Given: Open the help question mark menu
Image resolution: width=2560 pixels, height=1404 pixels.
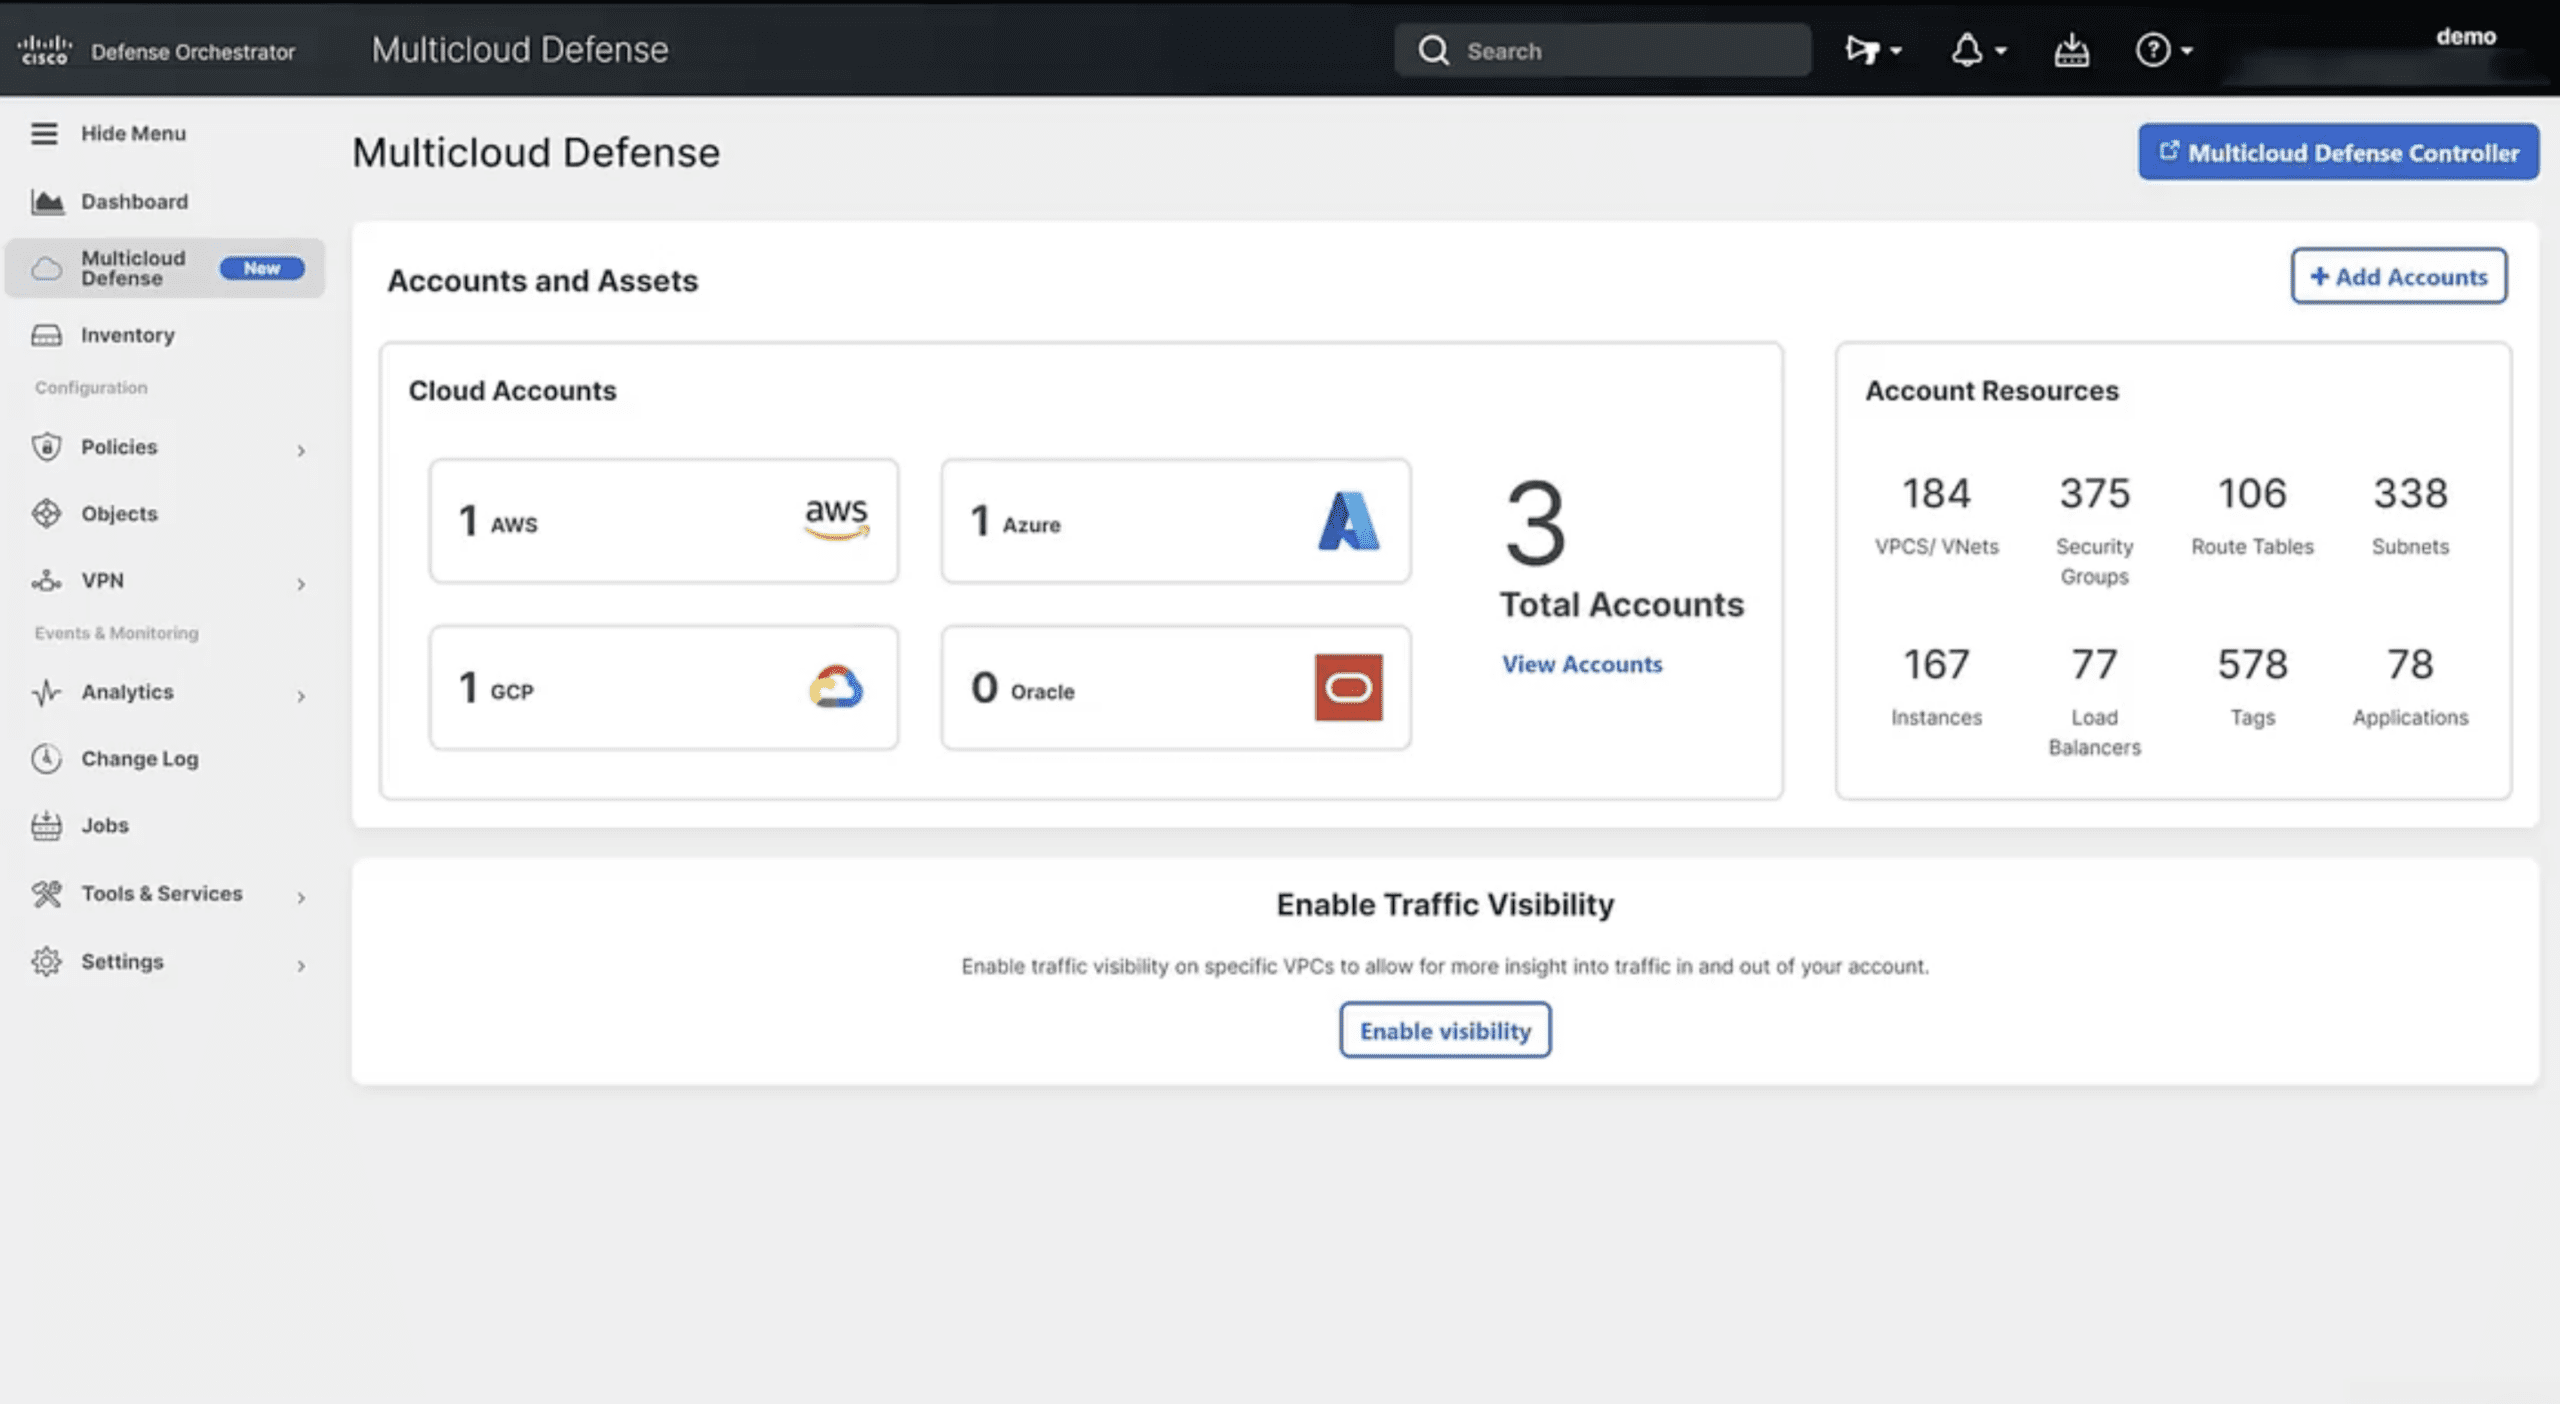Looking at the screenshot, I should [2163, 50].
